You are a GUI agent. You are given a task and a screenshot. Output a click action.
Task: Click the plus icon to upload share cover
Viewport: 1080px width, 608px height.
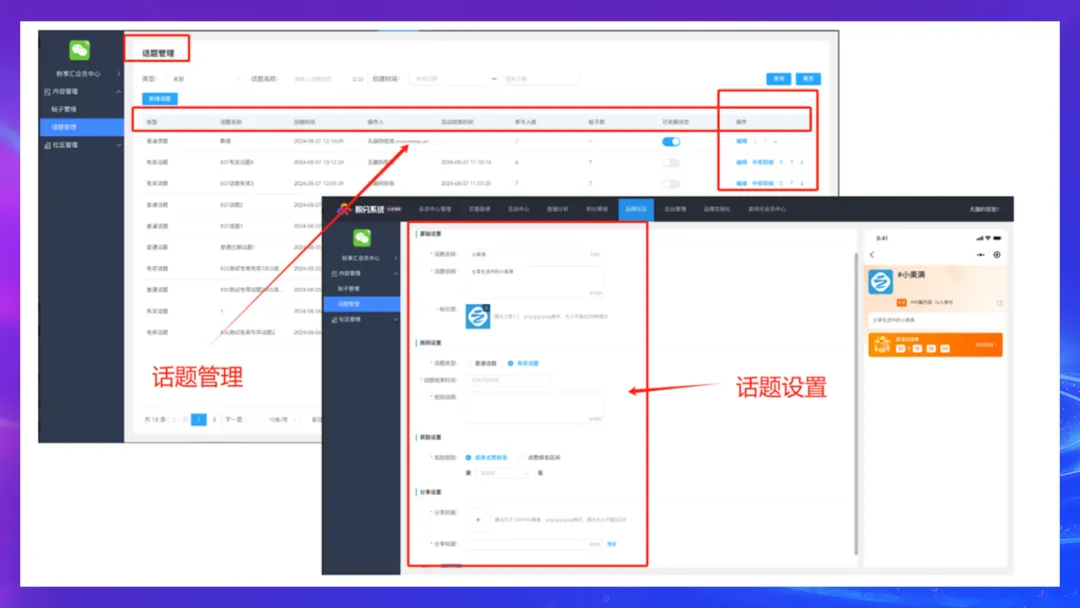[477, 520]
